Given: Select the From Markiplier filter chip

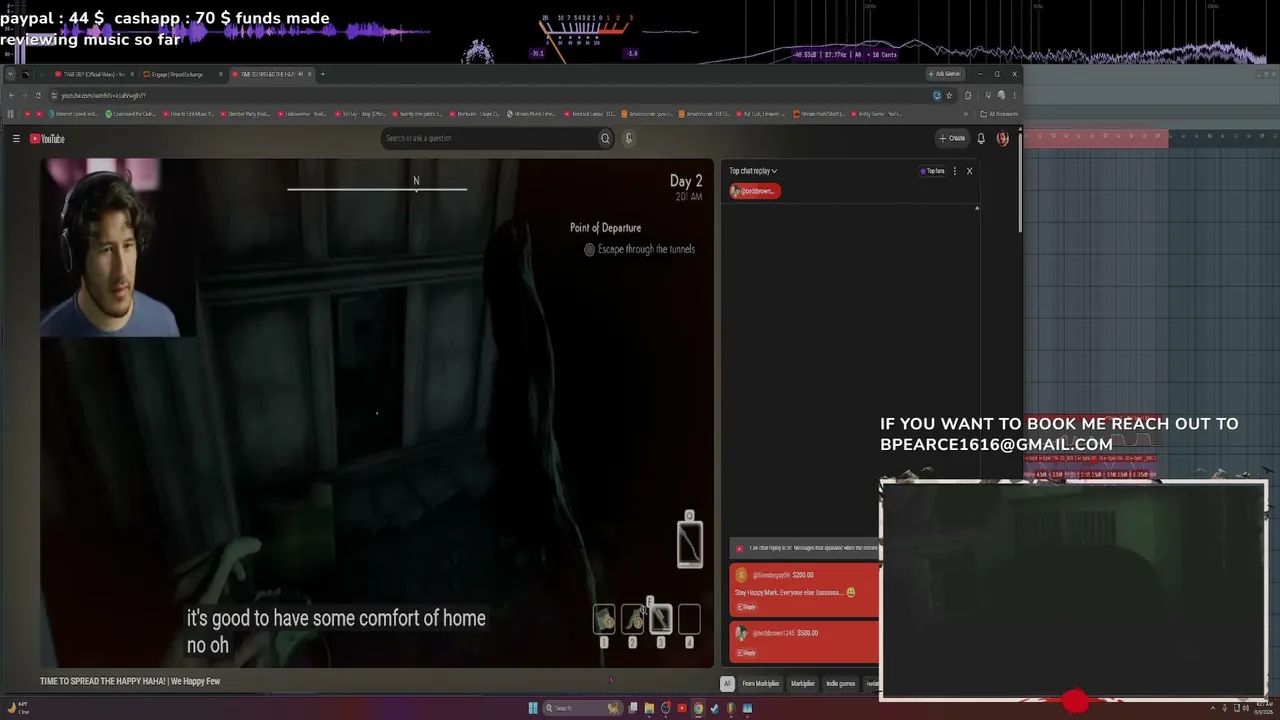Looking at the screenshot, I should [x=761, y=684].
